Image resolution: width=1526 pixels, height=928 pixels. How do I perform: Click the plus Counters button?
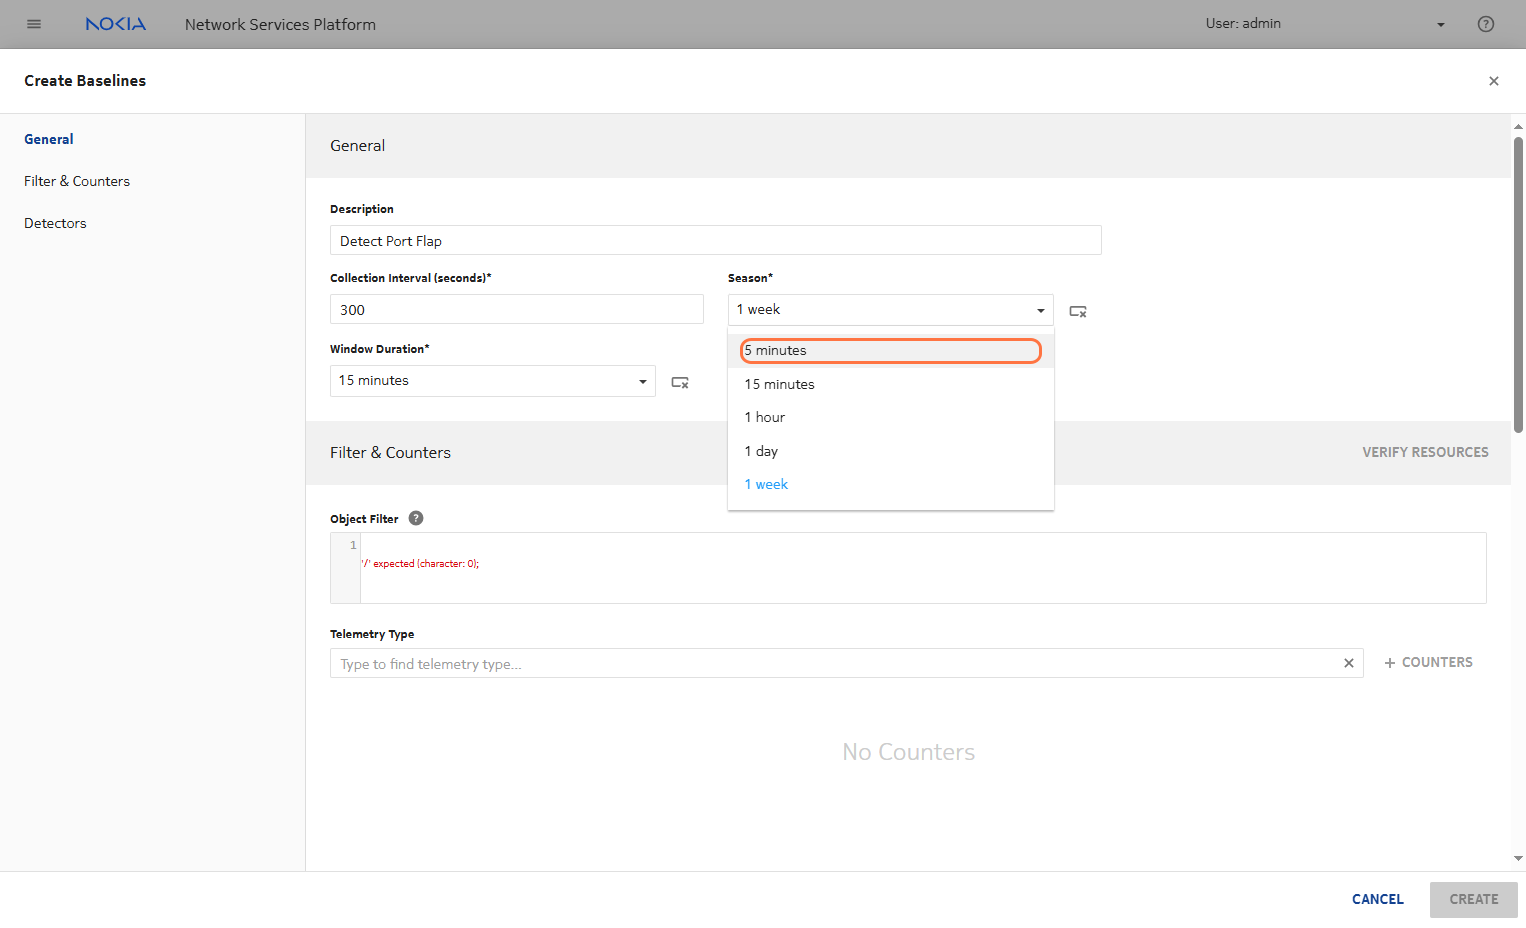pos(1427,662)
